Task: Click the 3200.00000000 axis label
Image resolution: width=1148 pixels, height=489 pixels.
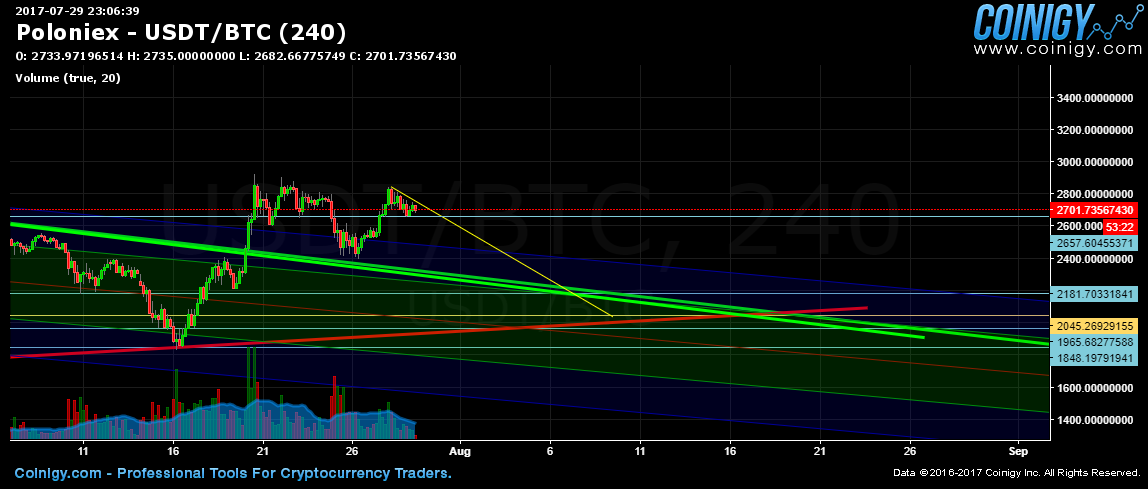Action: [1095, 130]
